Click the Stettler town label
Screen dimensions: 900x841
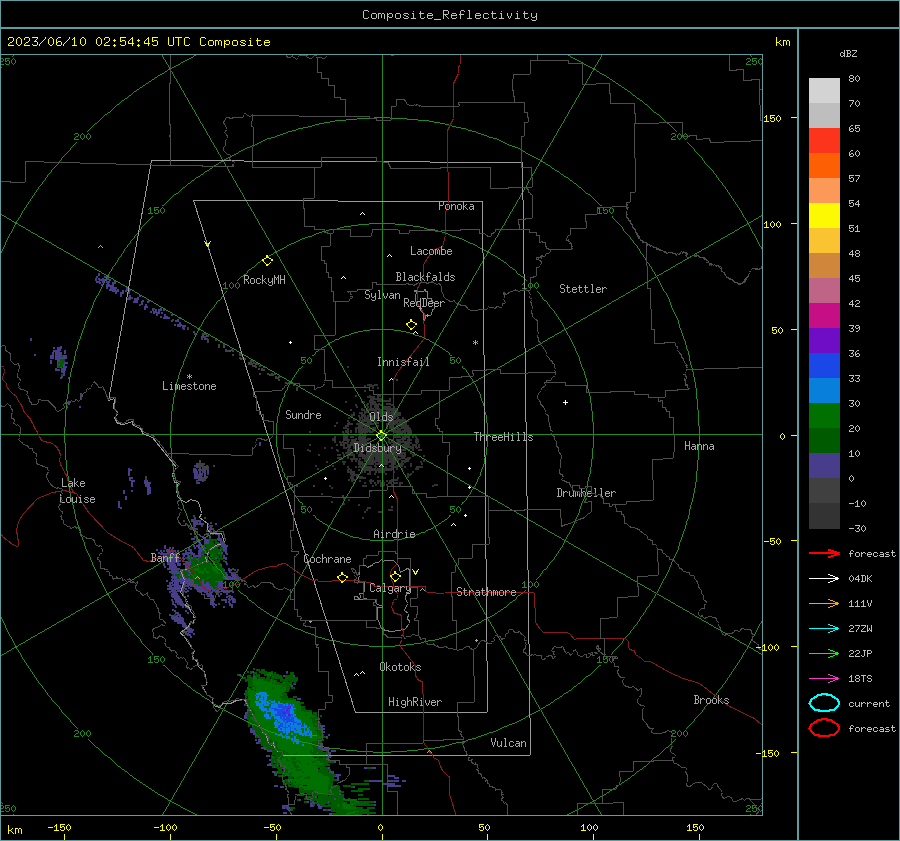[583, 289]
